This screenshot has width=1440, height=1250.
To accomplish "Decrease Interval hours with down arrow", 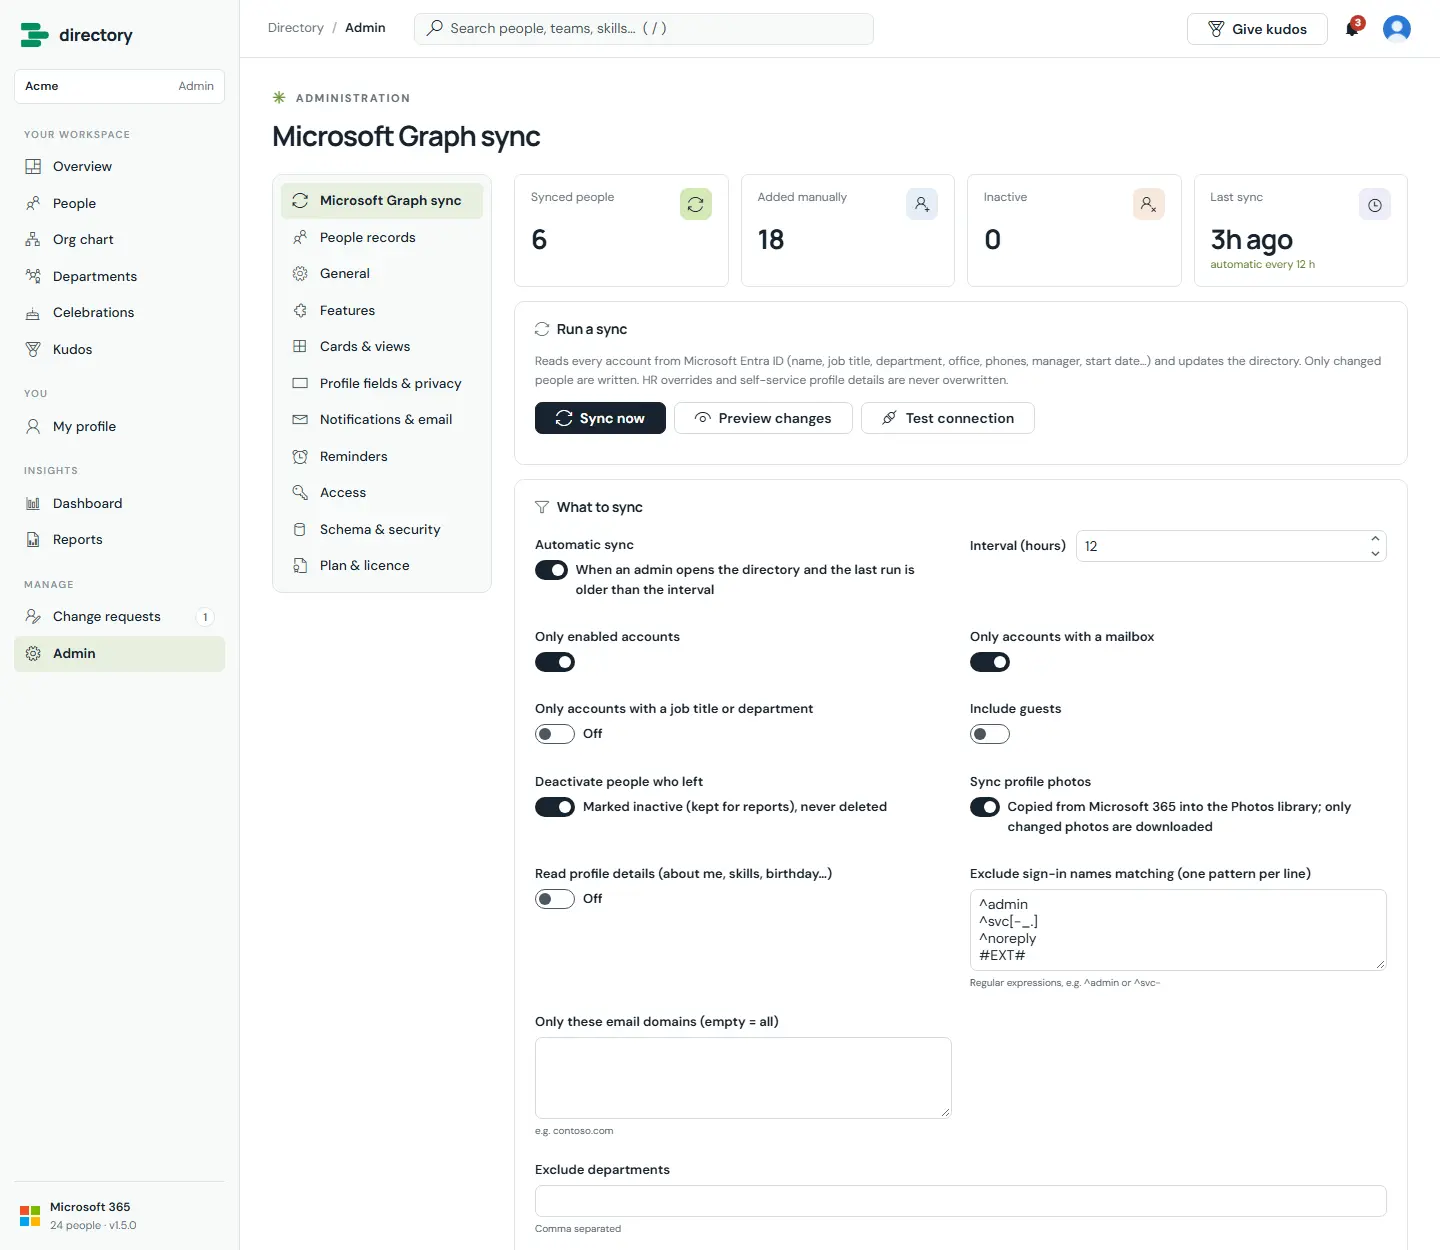I will pyautogui.click(x=1375, y=554).
